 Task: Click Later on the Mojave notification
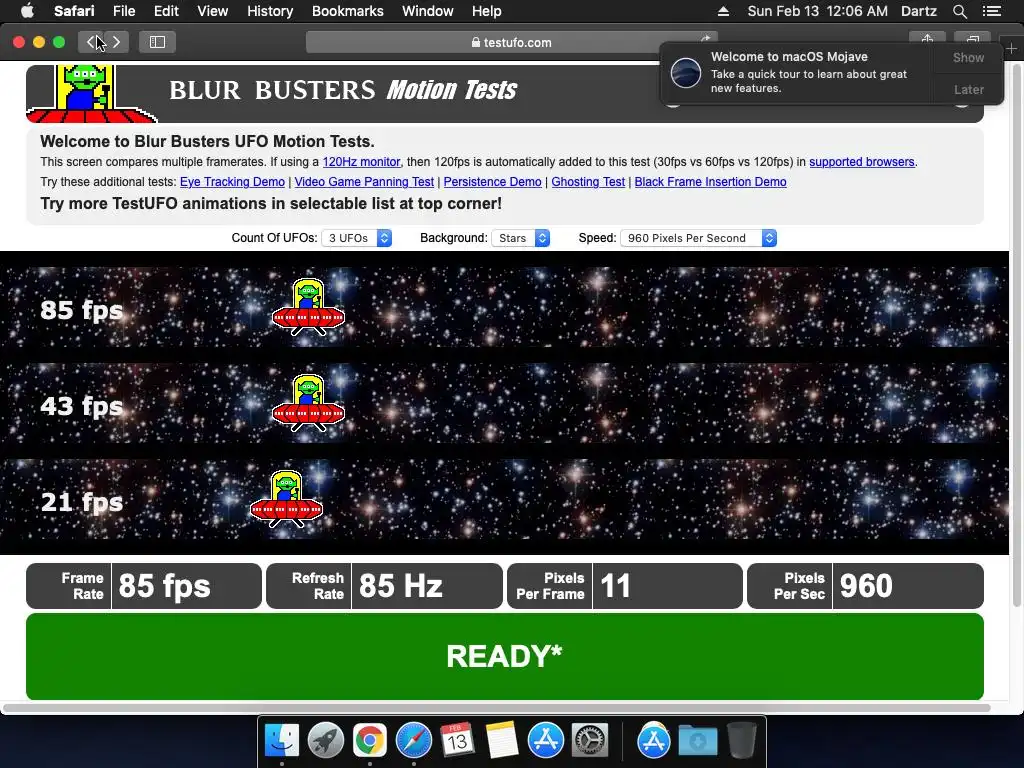[x=968, y=89]
